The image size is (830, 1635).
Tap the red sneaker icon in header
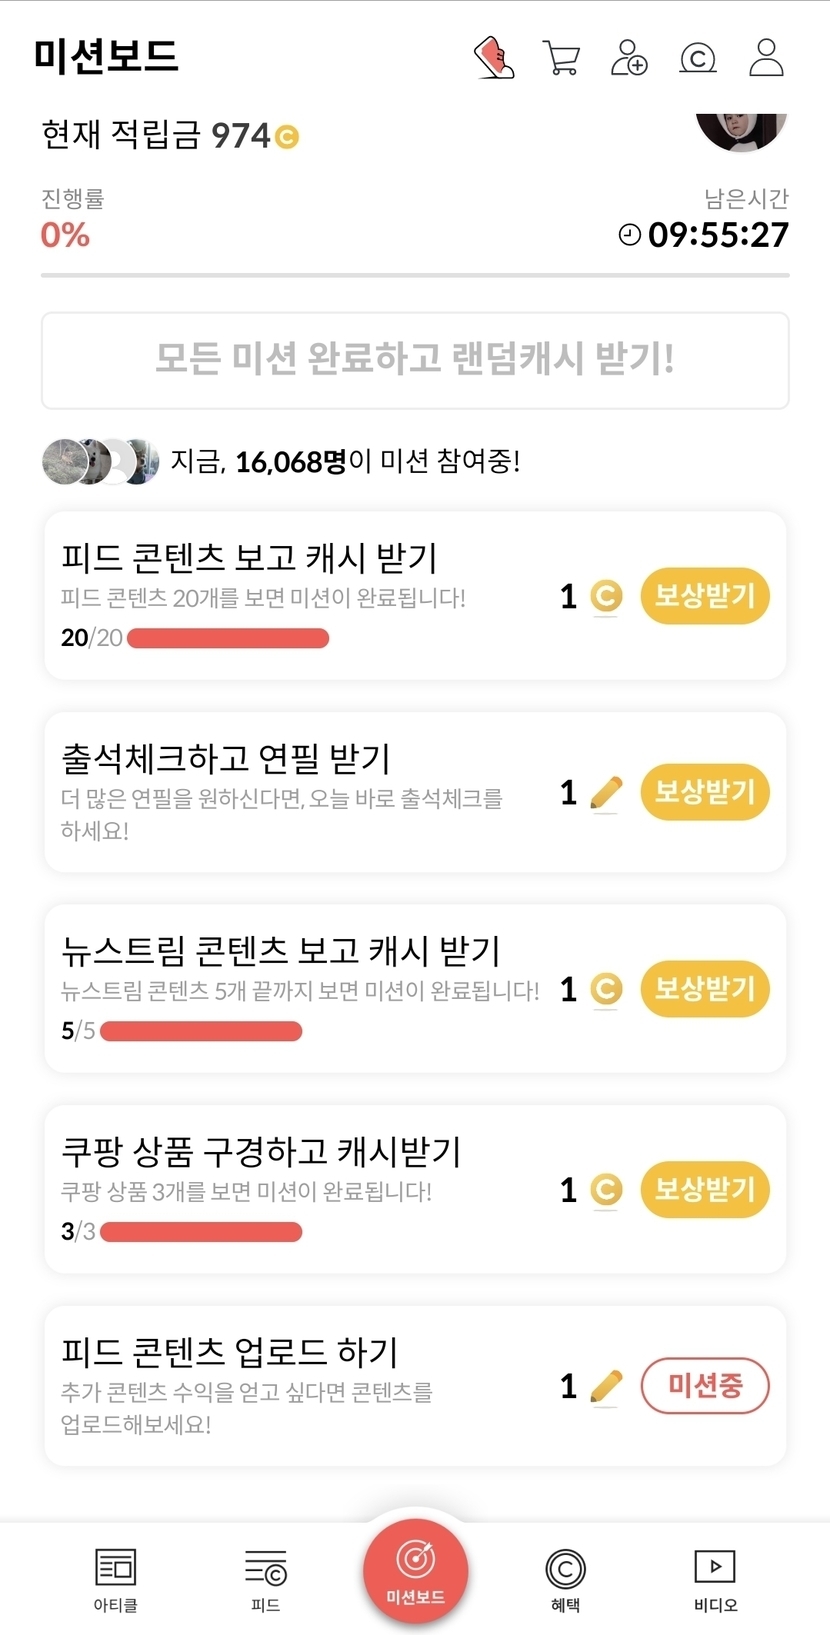pyautogui.click(x=493, y=58)
